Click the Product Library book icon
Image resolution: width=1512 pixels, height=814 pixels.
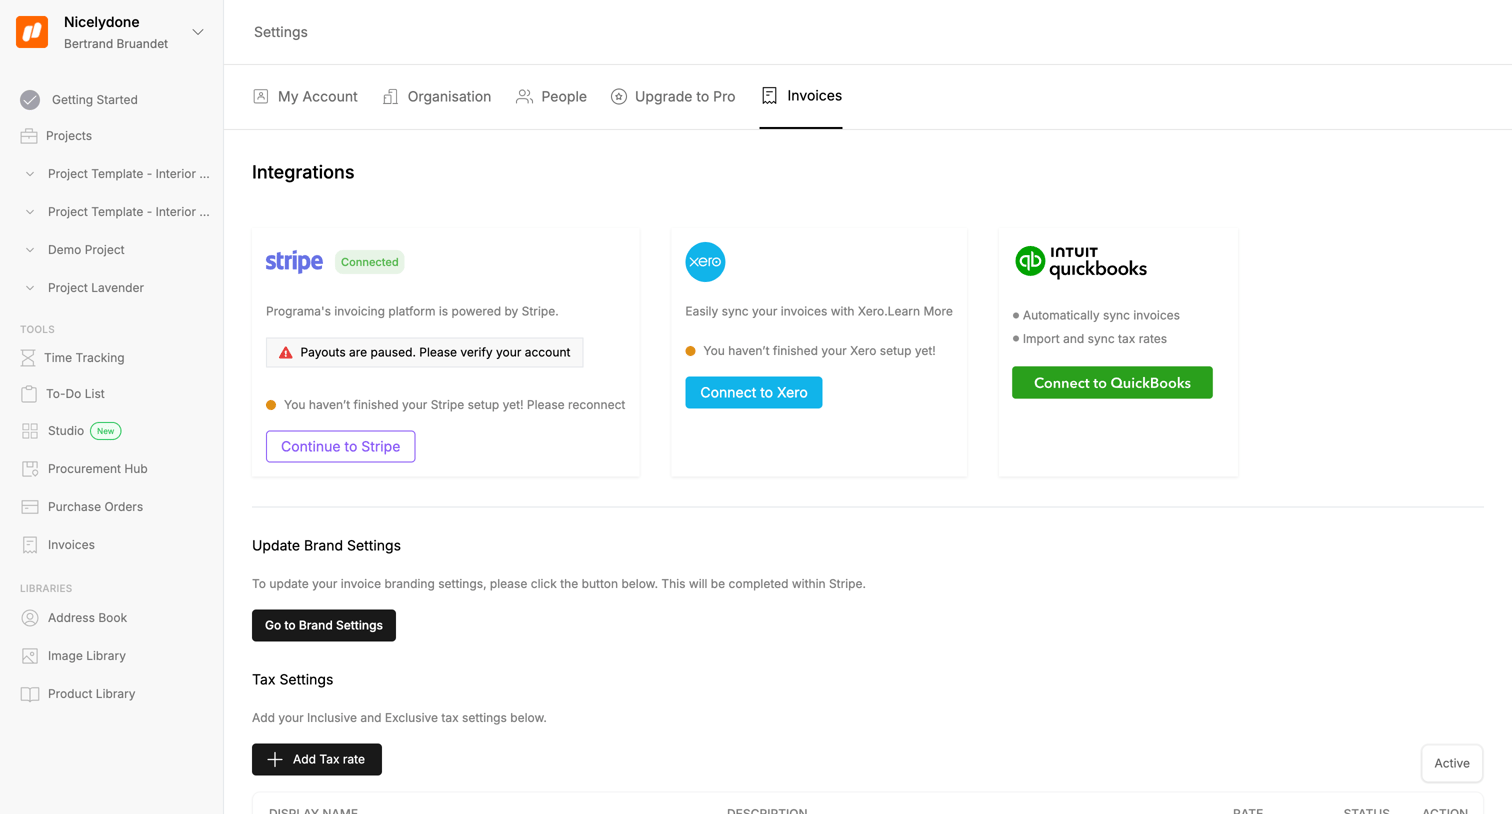[x=30, y=694]
